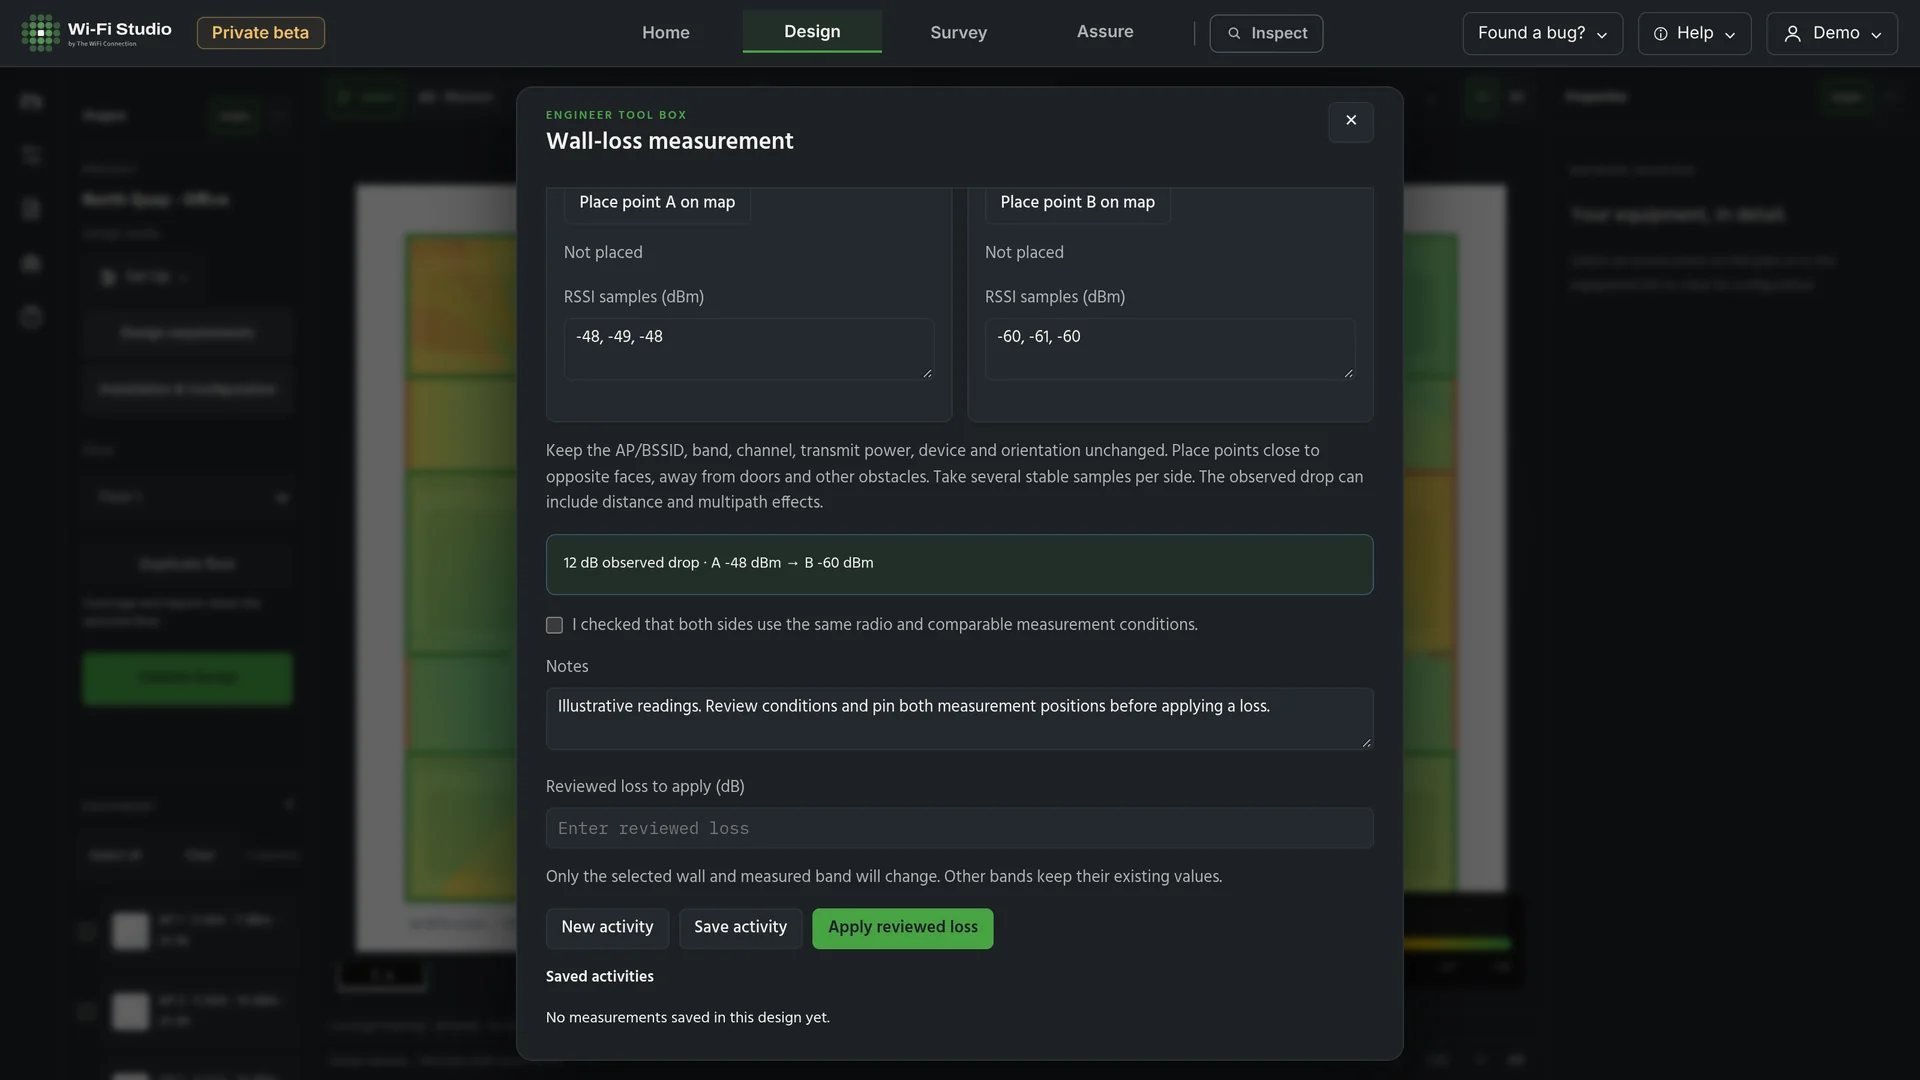The image size is (1920, 1080).
Task: Open the Demo account dropdown chevron
Action: coord(1876,35)
